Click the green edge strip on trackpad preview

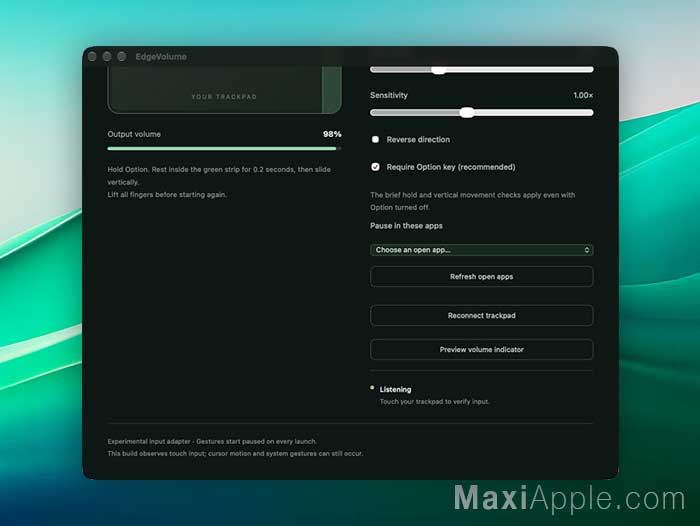[331, 89]
